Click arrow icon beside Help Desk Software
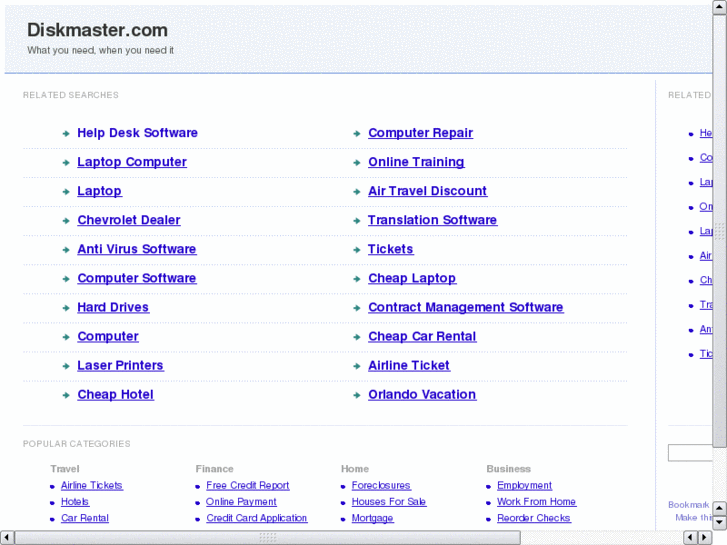Image resolution: width=727 pixels, height=545 pixels. [x=66, y=134]
